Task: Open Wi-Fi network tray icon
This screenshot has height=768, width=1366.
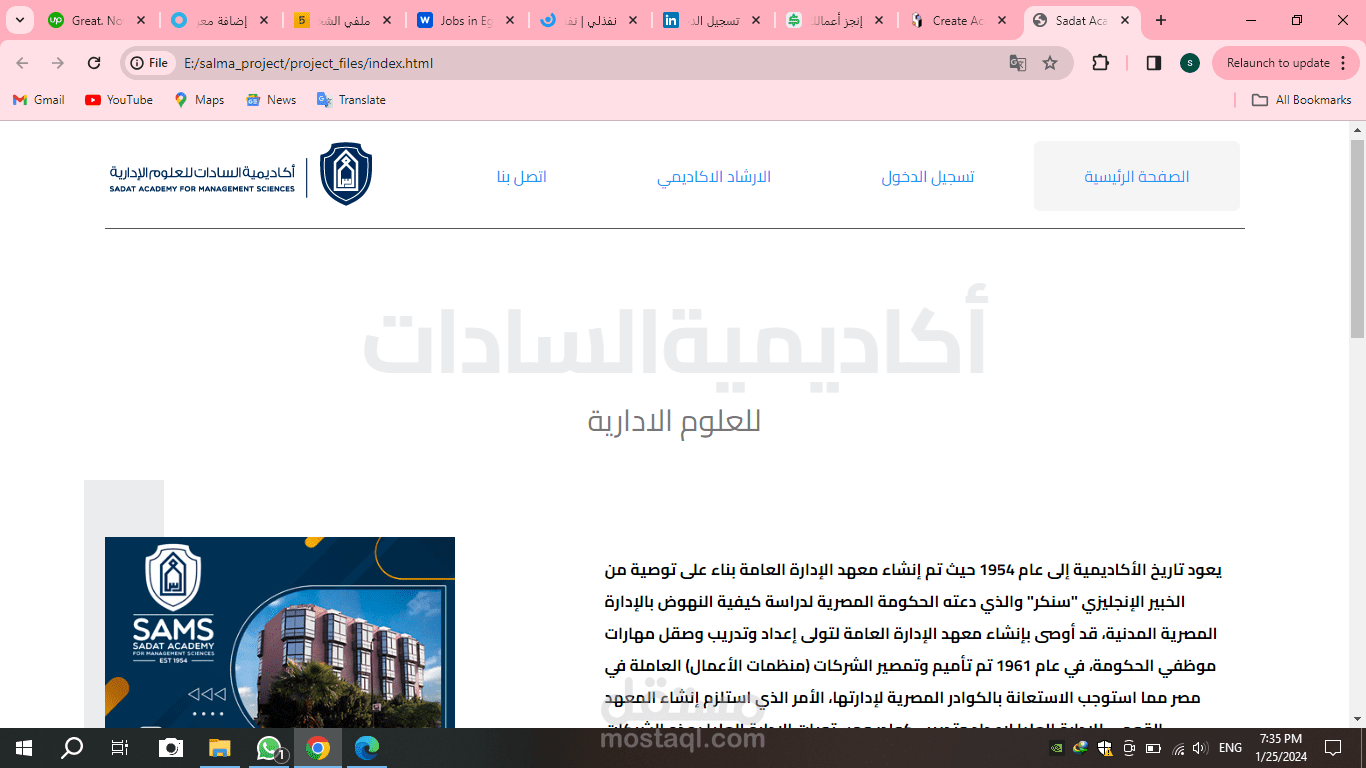Action: point(1178,748)
